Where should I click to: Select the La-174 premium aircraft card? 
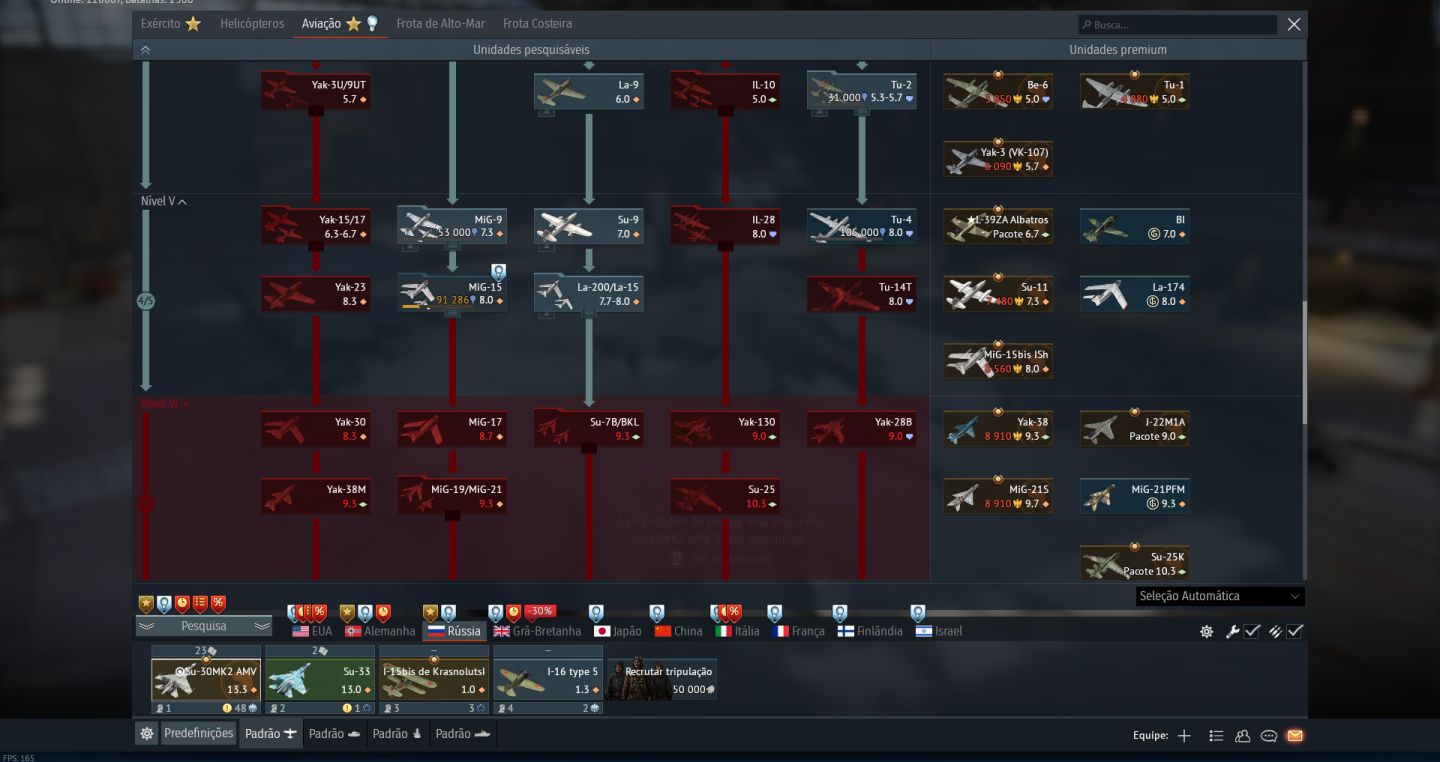tap(1135, 294)
